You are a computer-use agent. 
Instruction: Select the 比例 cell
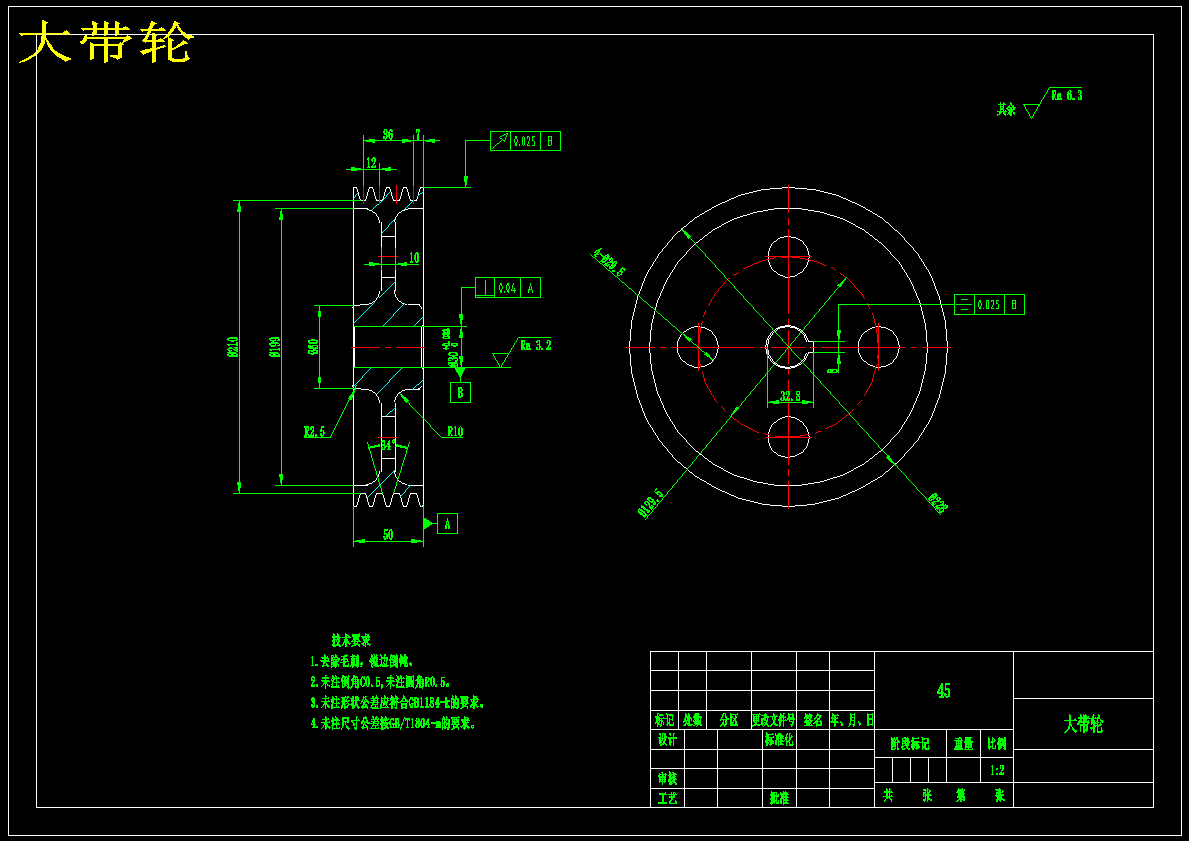coord(996,744)
